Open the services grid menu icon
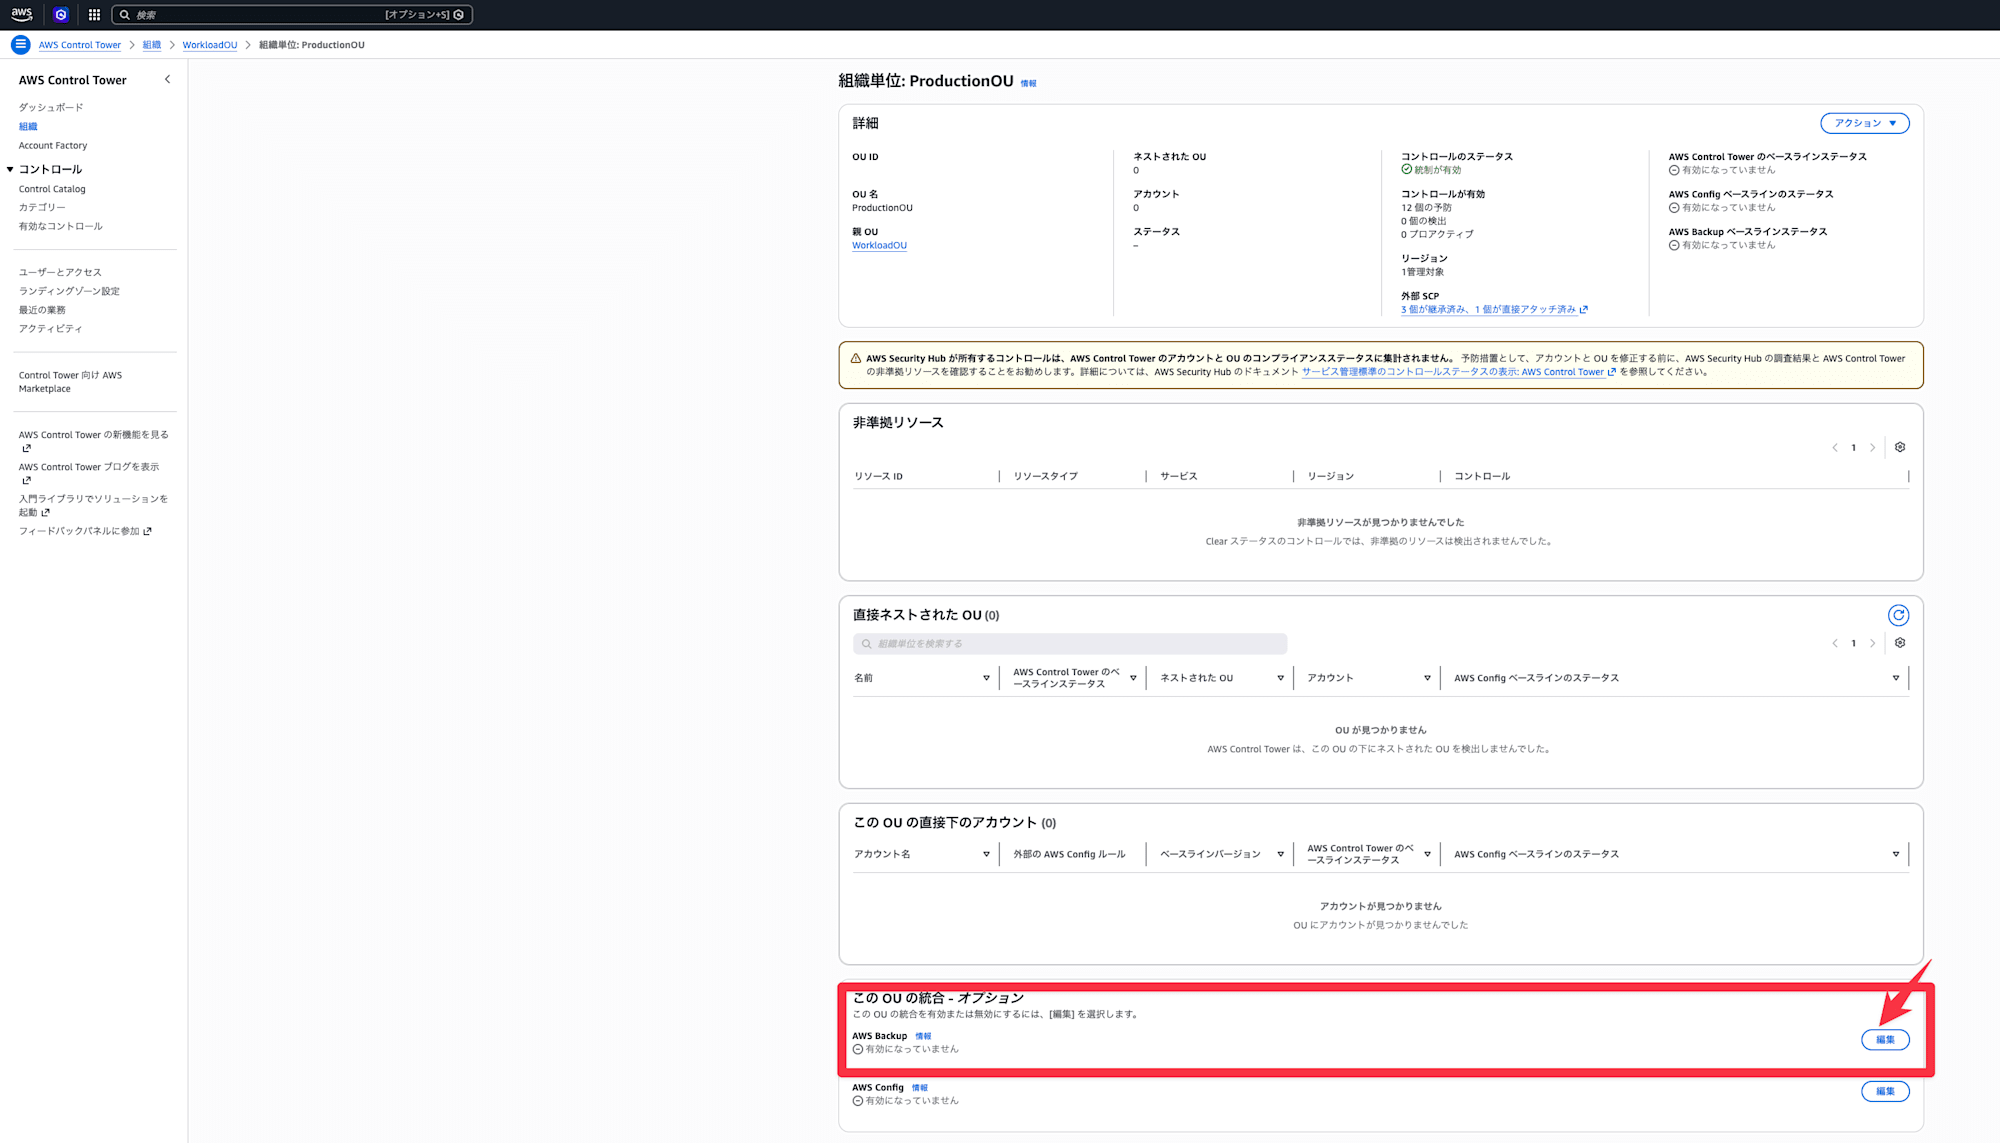This screenshot has width=2000, height=1143. (94, 15)
